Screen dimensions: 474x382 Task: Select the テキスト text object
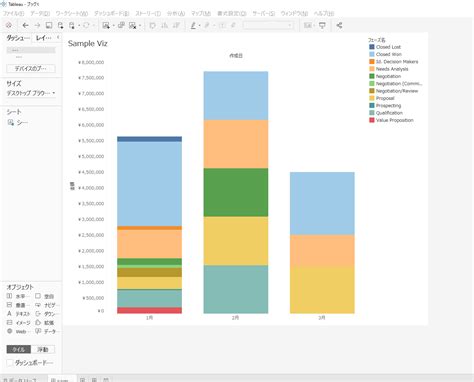point(18,314)
